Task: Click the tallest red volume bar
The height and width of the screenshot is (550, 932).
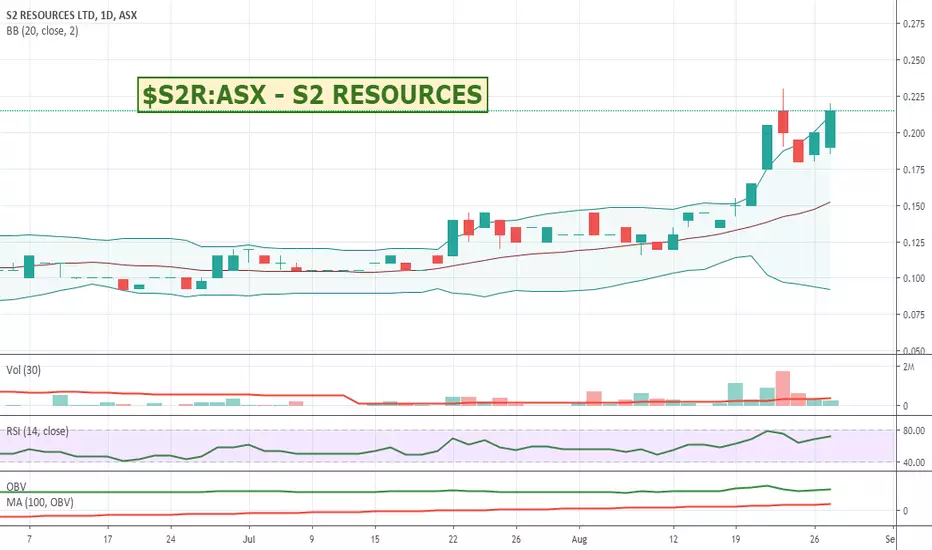Action: coord(783,388)
